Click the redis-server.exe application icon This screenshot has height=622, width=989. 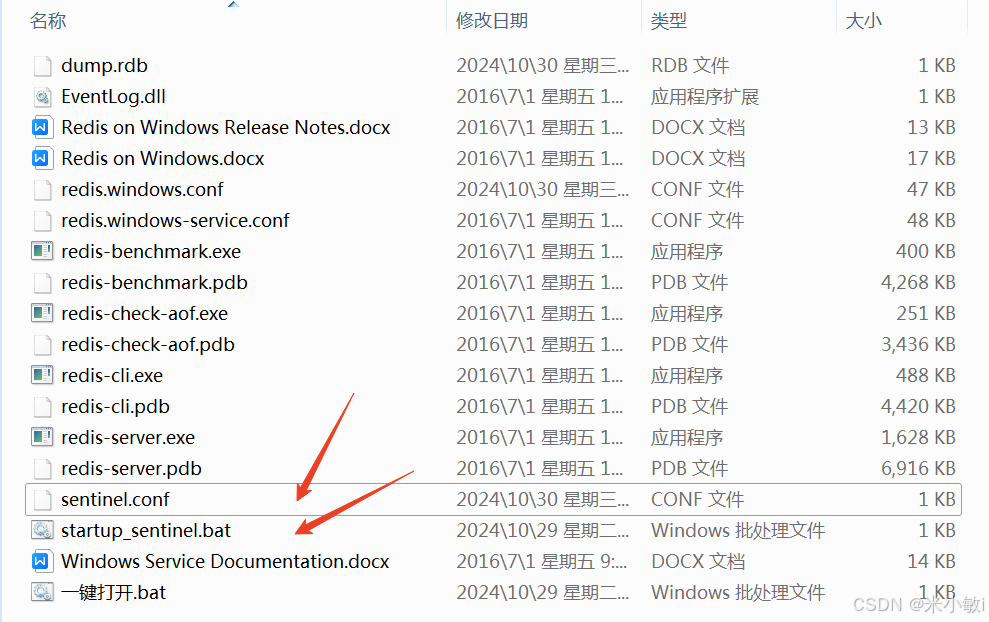(x=42, y=437)
